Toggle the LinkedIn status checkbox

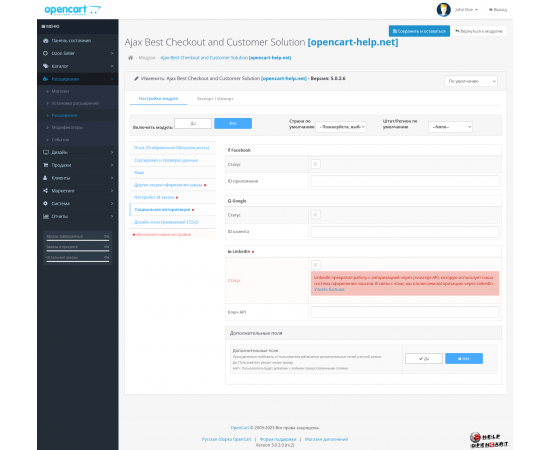315,265
